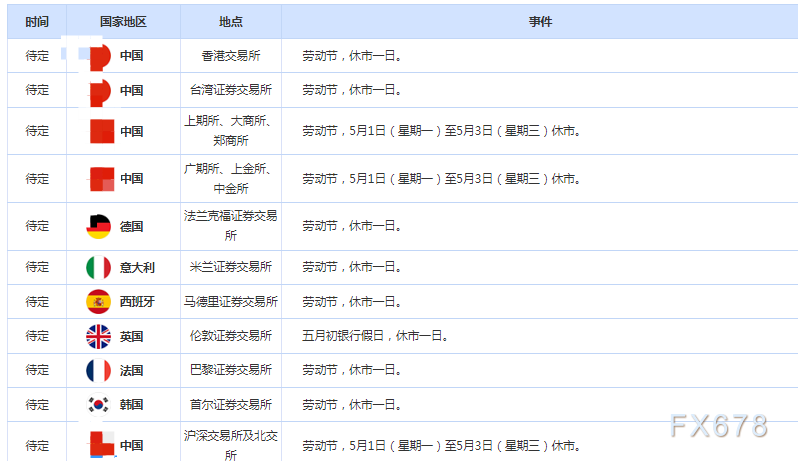Select the 广期所、上金所、中金所 cell
This screenshot has width=798, height=461.
tap(231, 179)
